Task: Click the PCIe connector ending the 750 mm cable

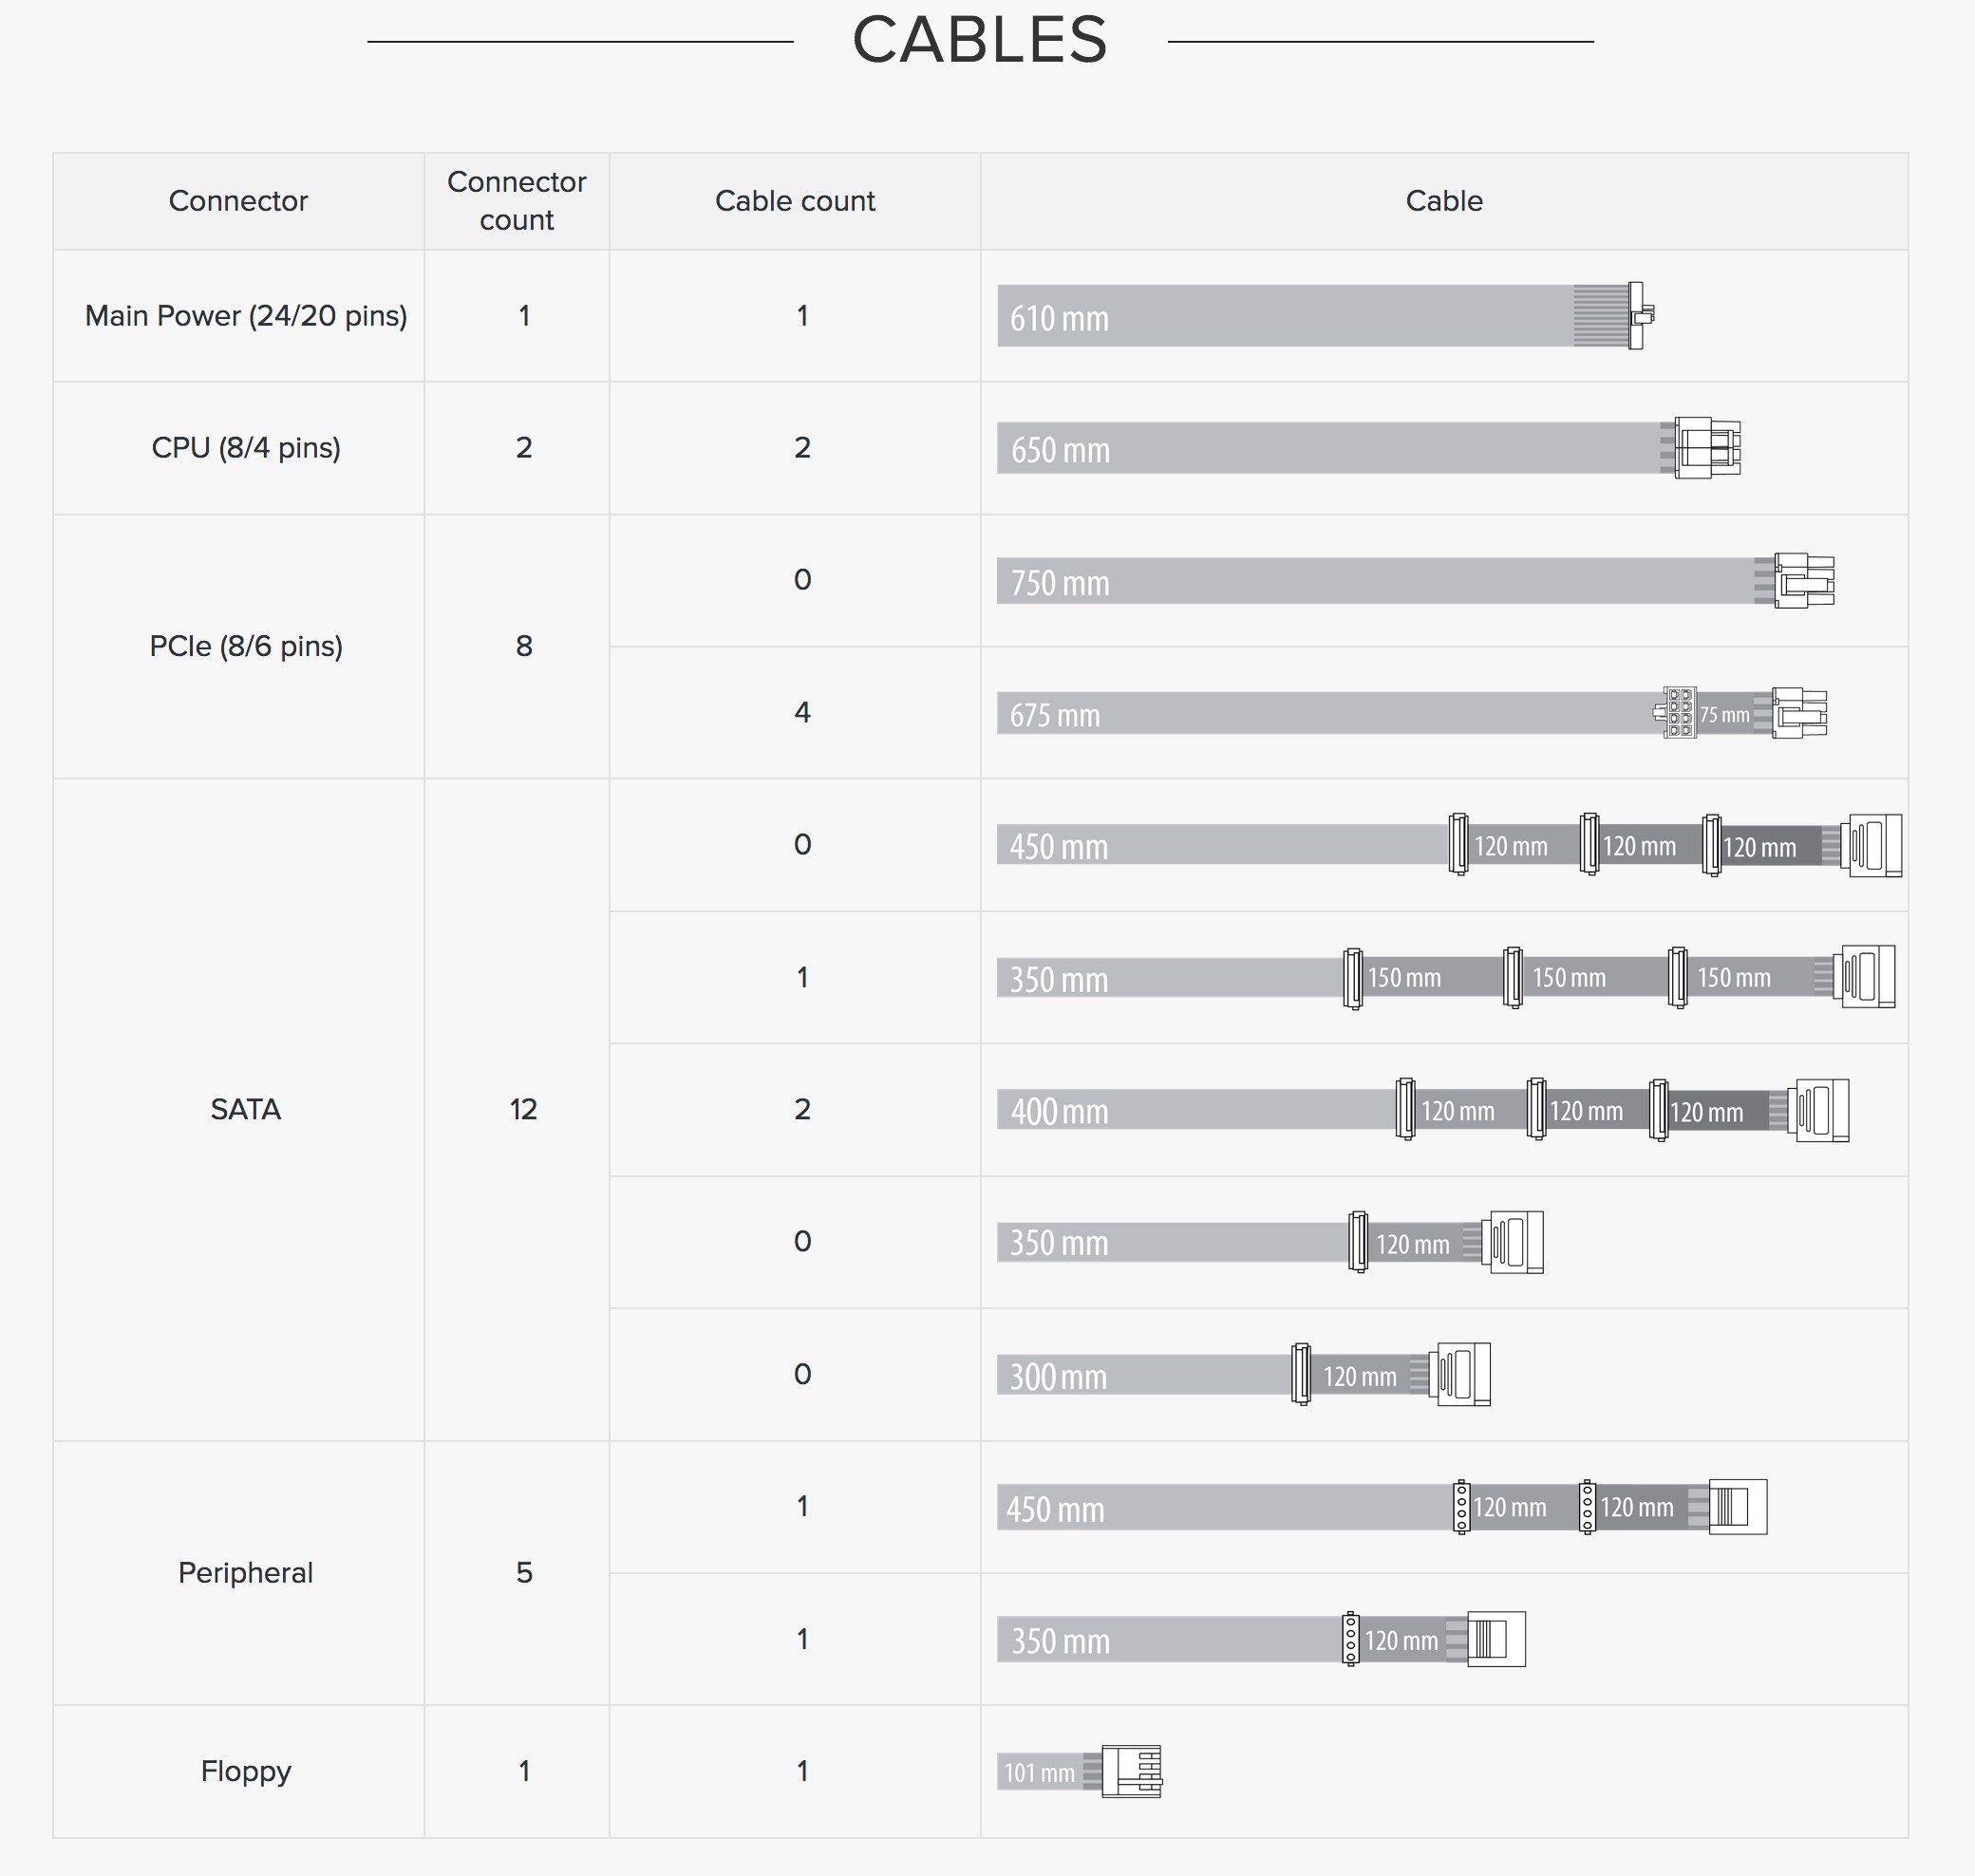Action: (1804, 581)
